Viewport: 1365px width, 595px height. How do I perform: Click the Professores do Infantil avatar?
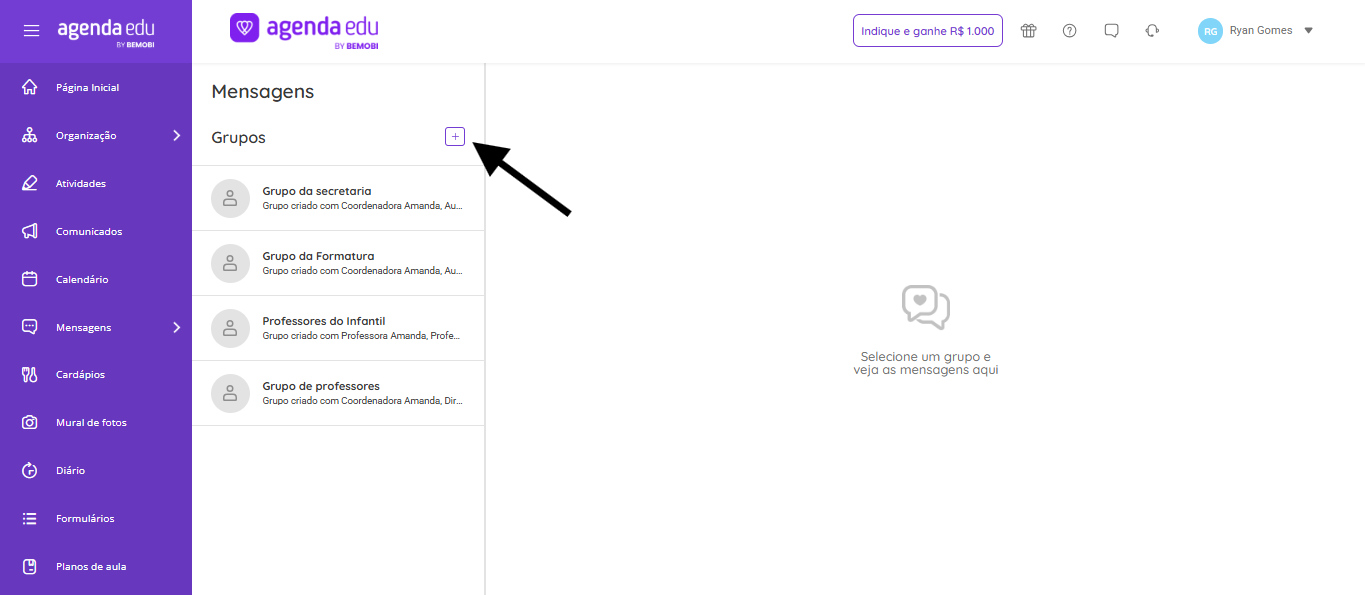(230, 328)
